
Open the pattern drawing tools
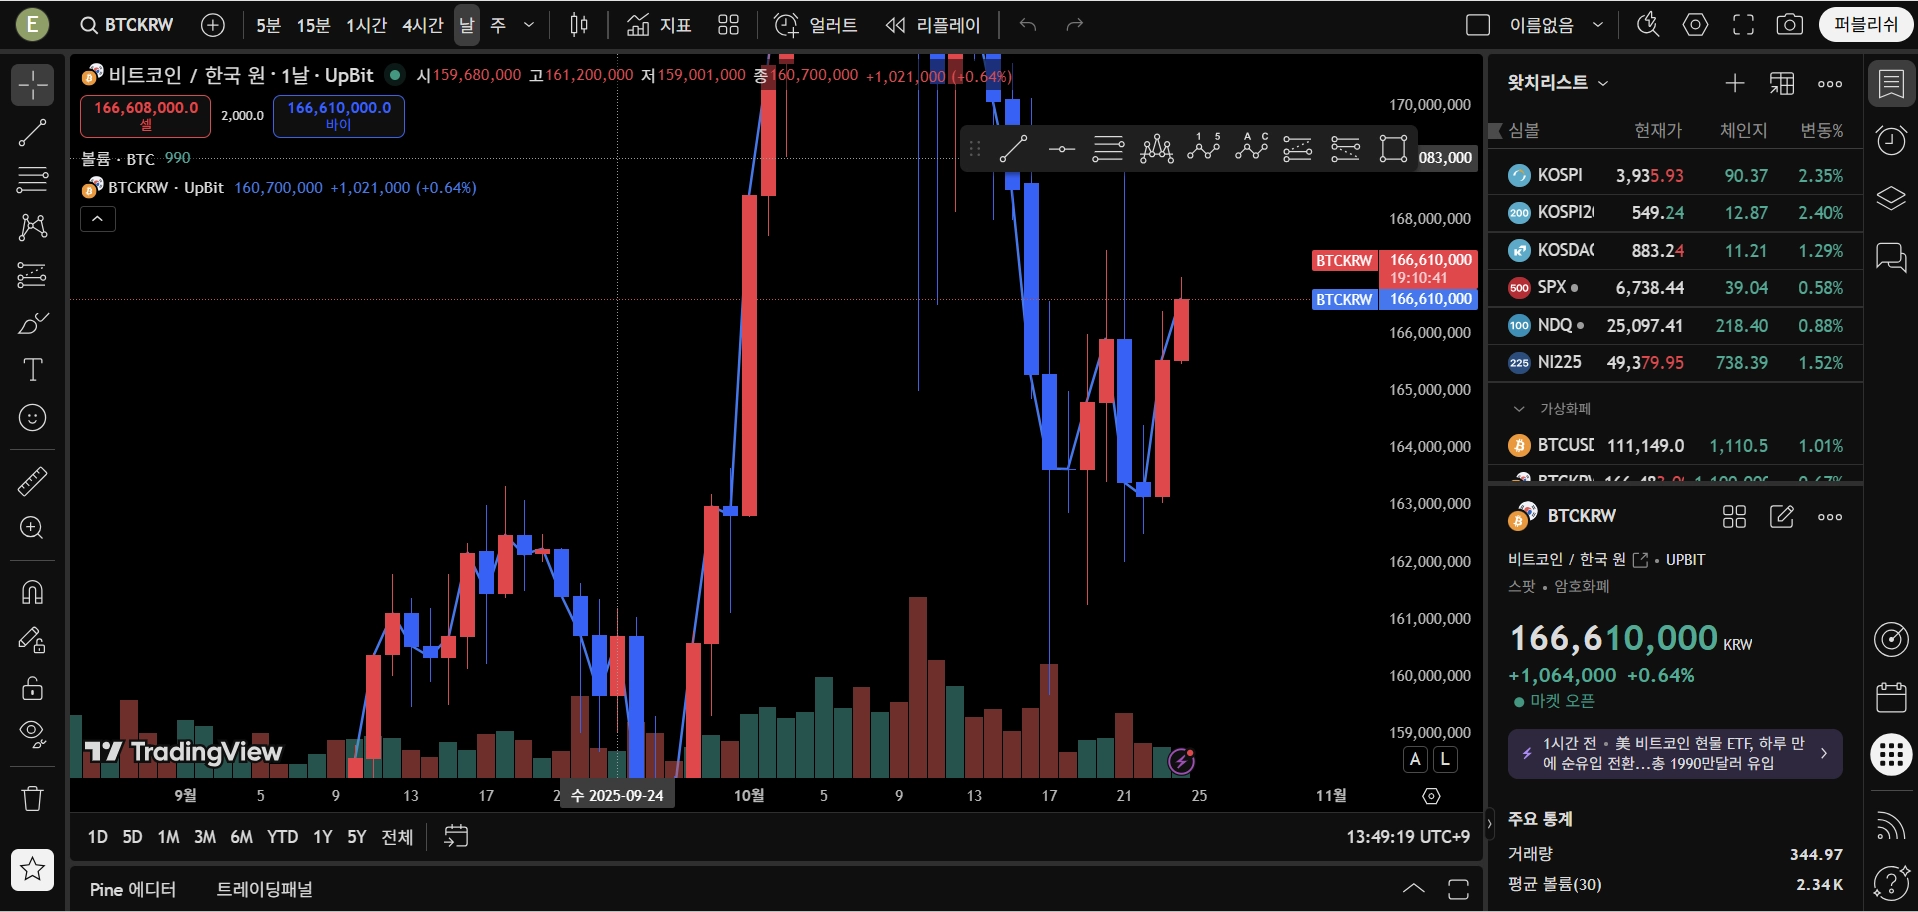pos(32,227)
